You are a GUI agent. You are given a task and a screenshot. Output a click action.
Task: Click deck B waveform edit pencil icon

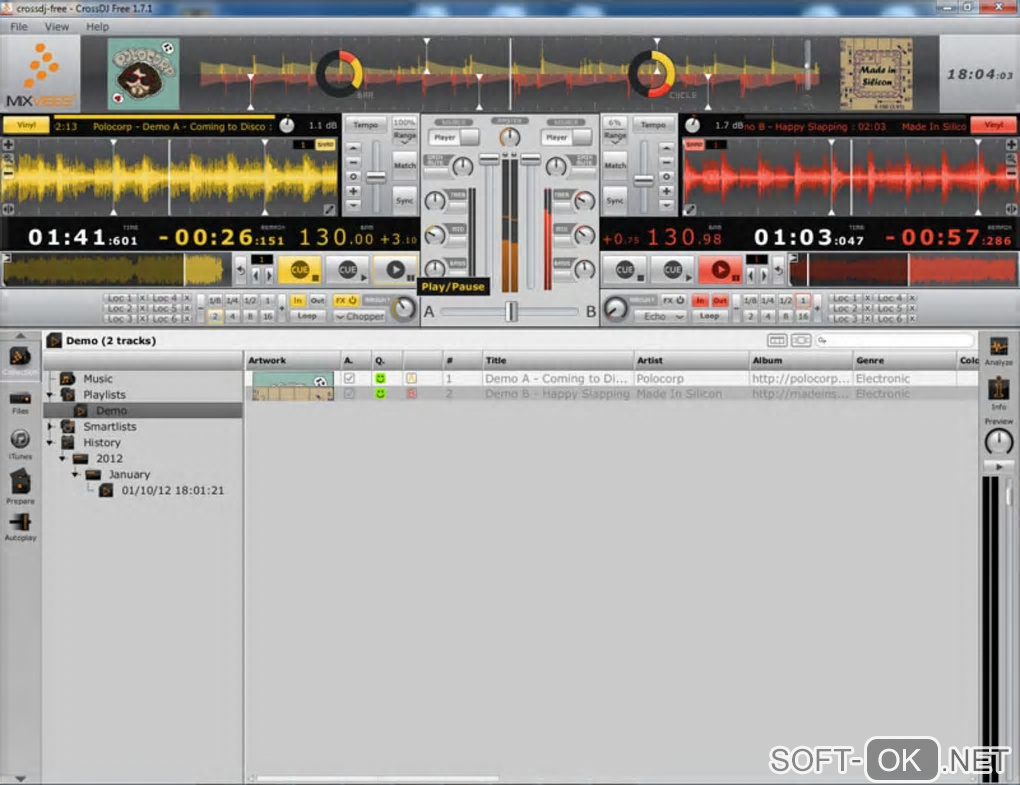click(x=690, y=209)
